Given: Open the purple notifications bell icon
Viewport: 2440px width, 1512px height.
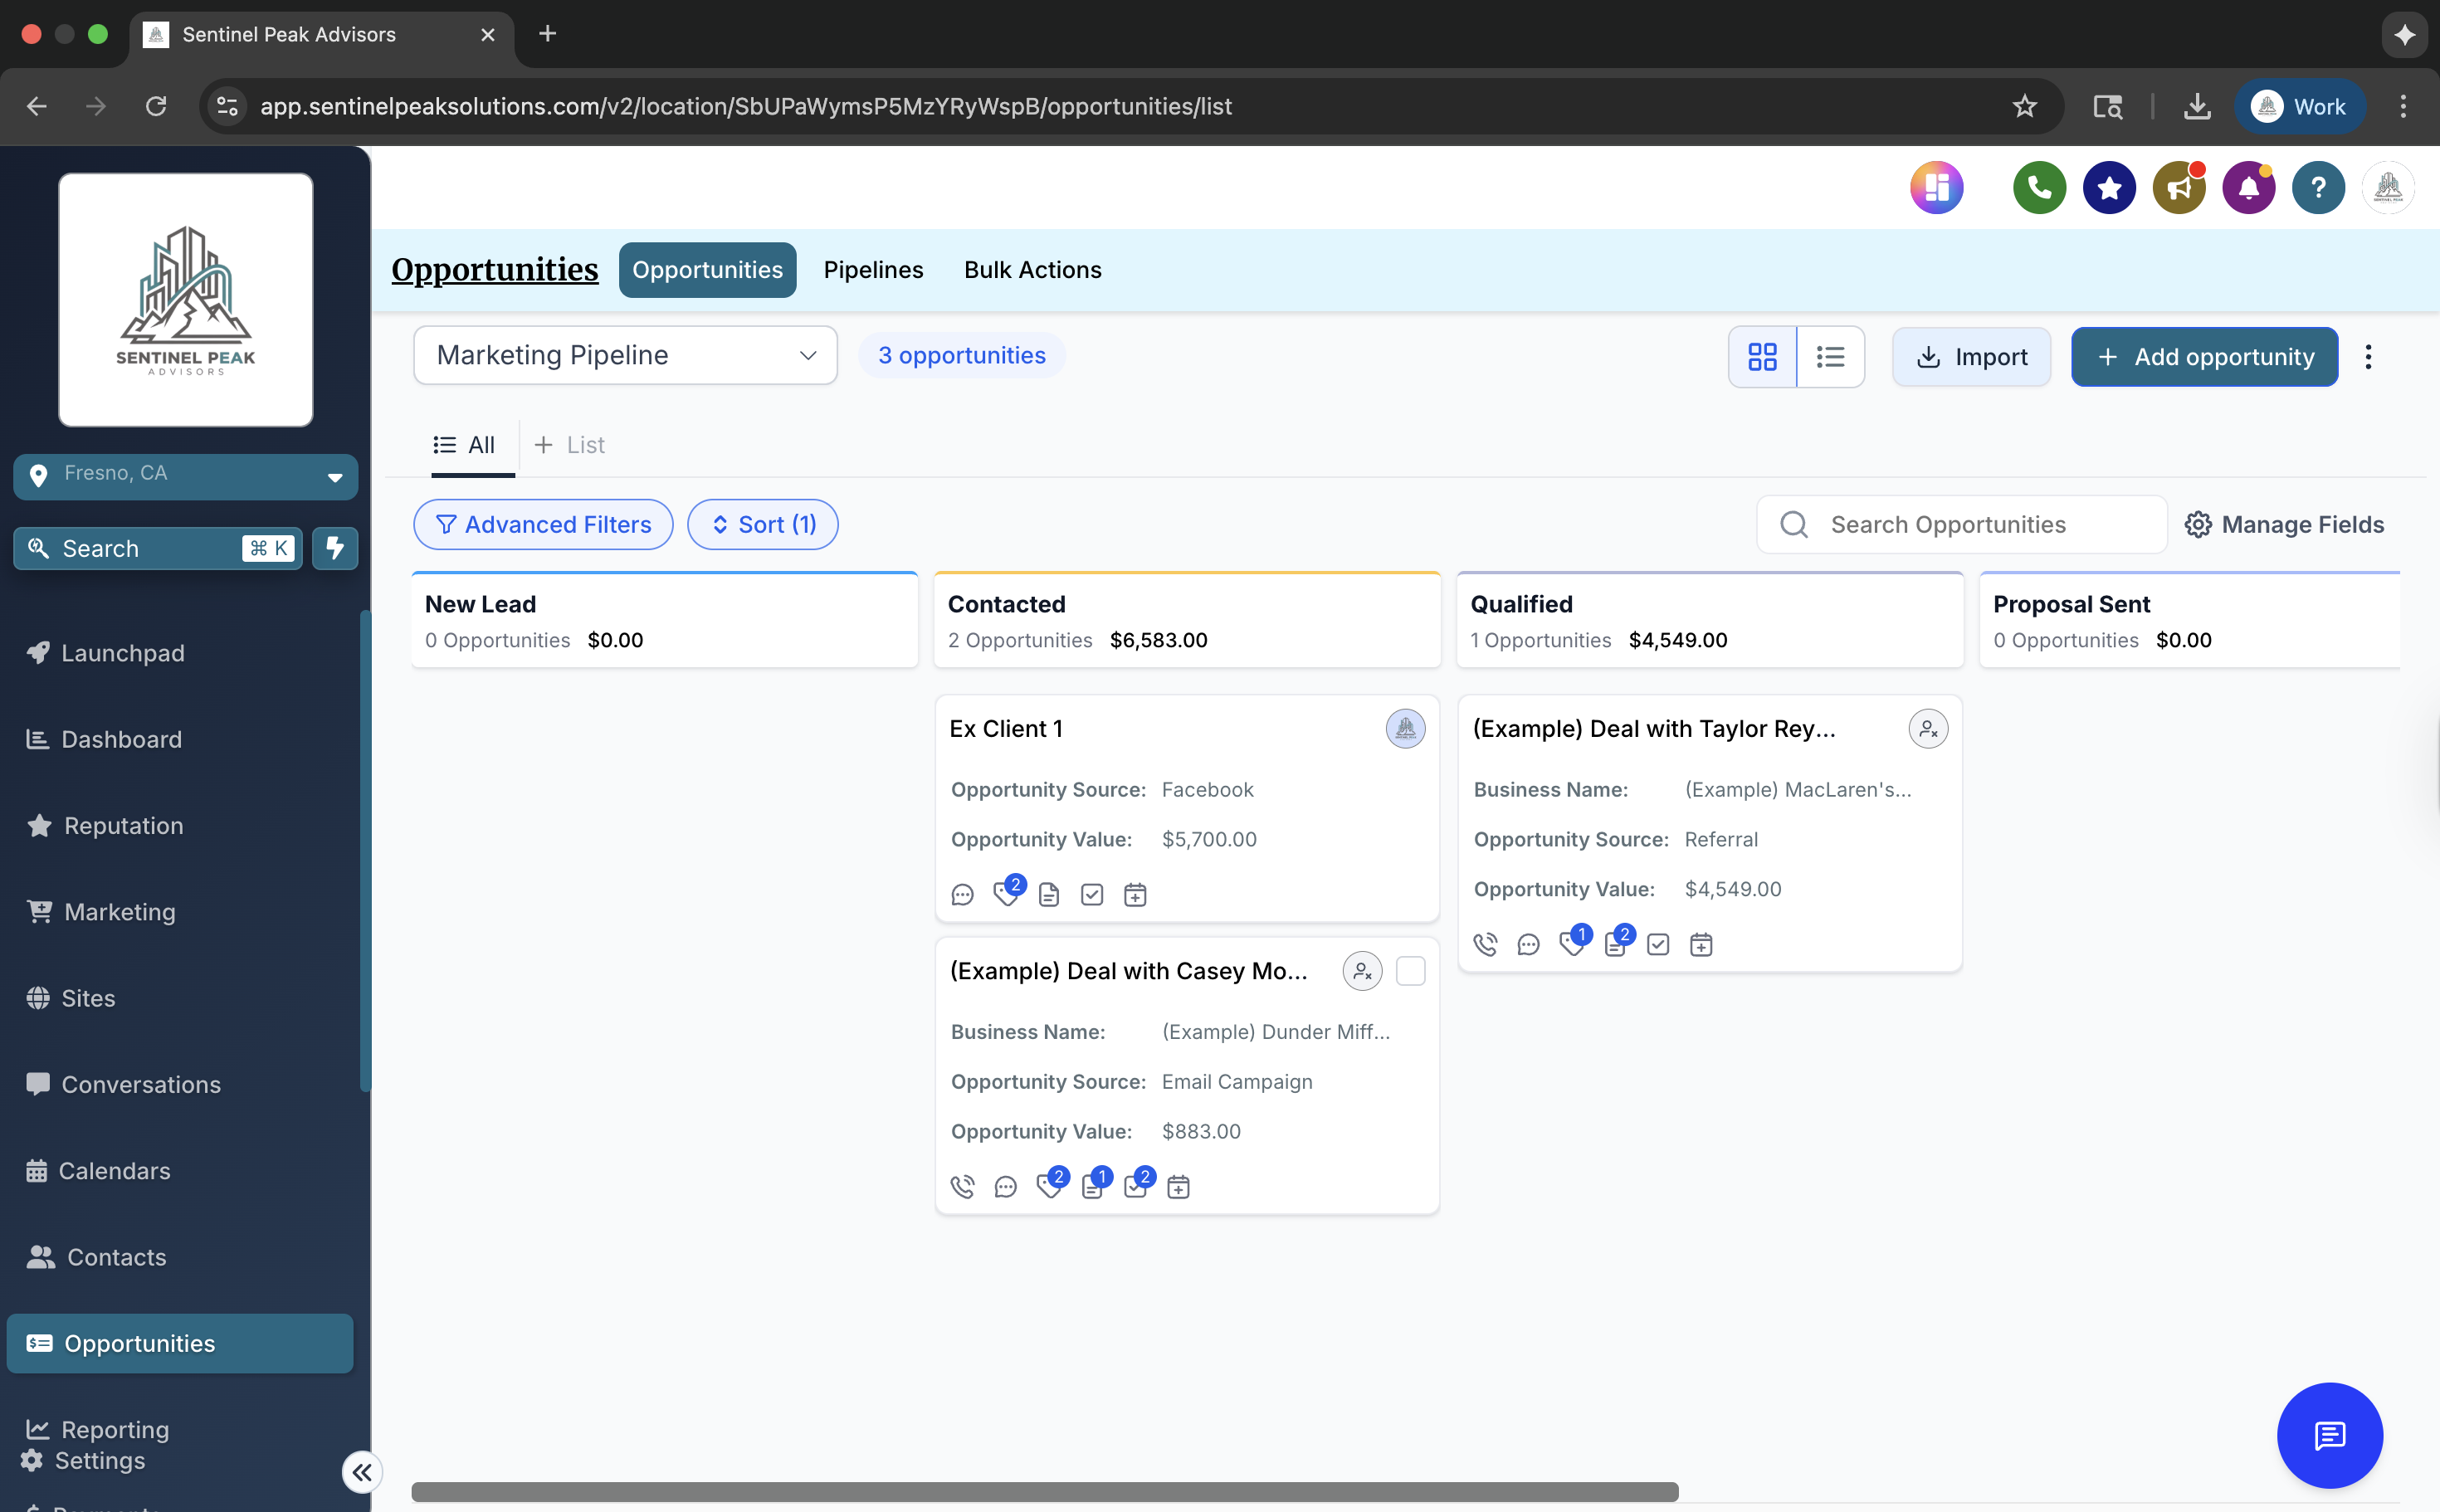Looking at the screenshot, I should tap(2248, 187).
